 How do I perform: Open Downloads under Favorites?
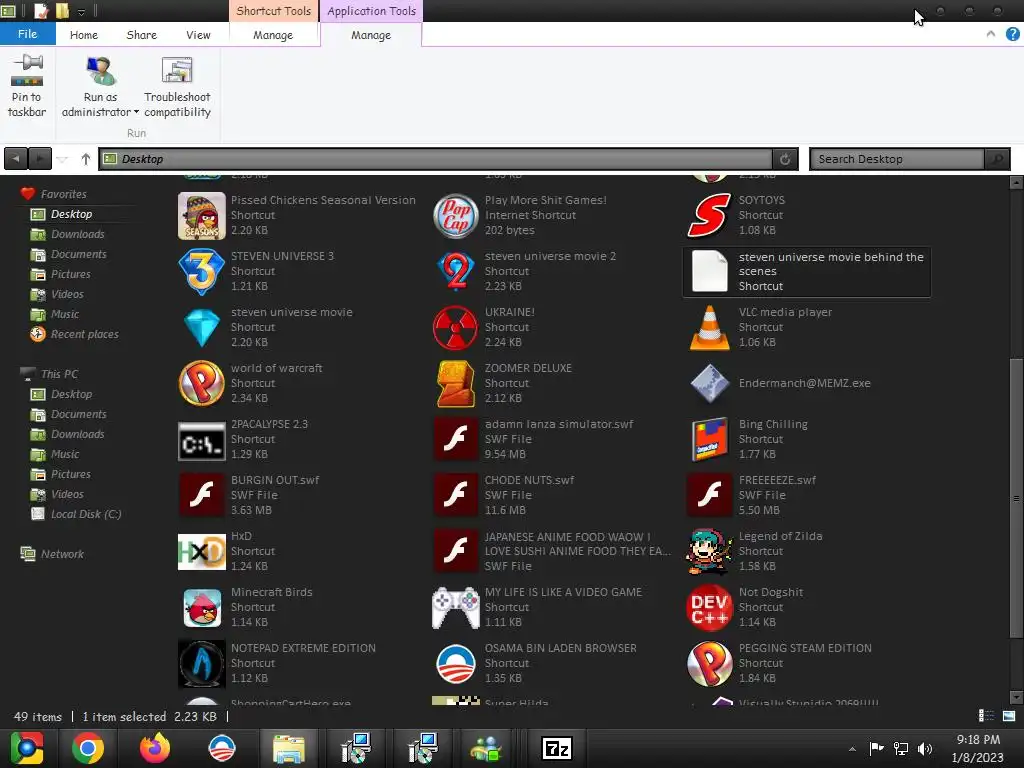(78, 234)
